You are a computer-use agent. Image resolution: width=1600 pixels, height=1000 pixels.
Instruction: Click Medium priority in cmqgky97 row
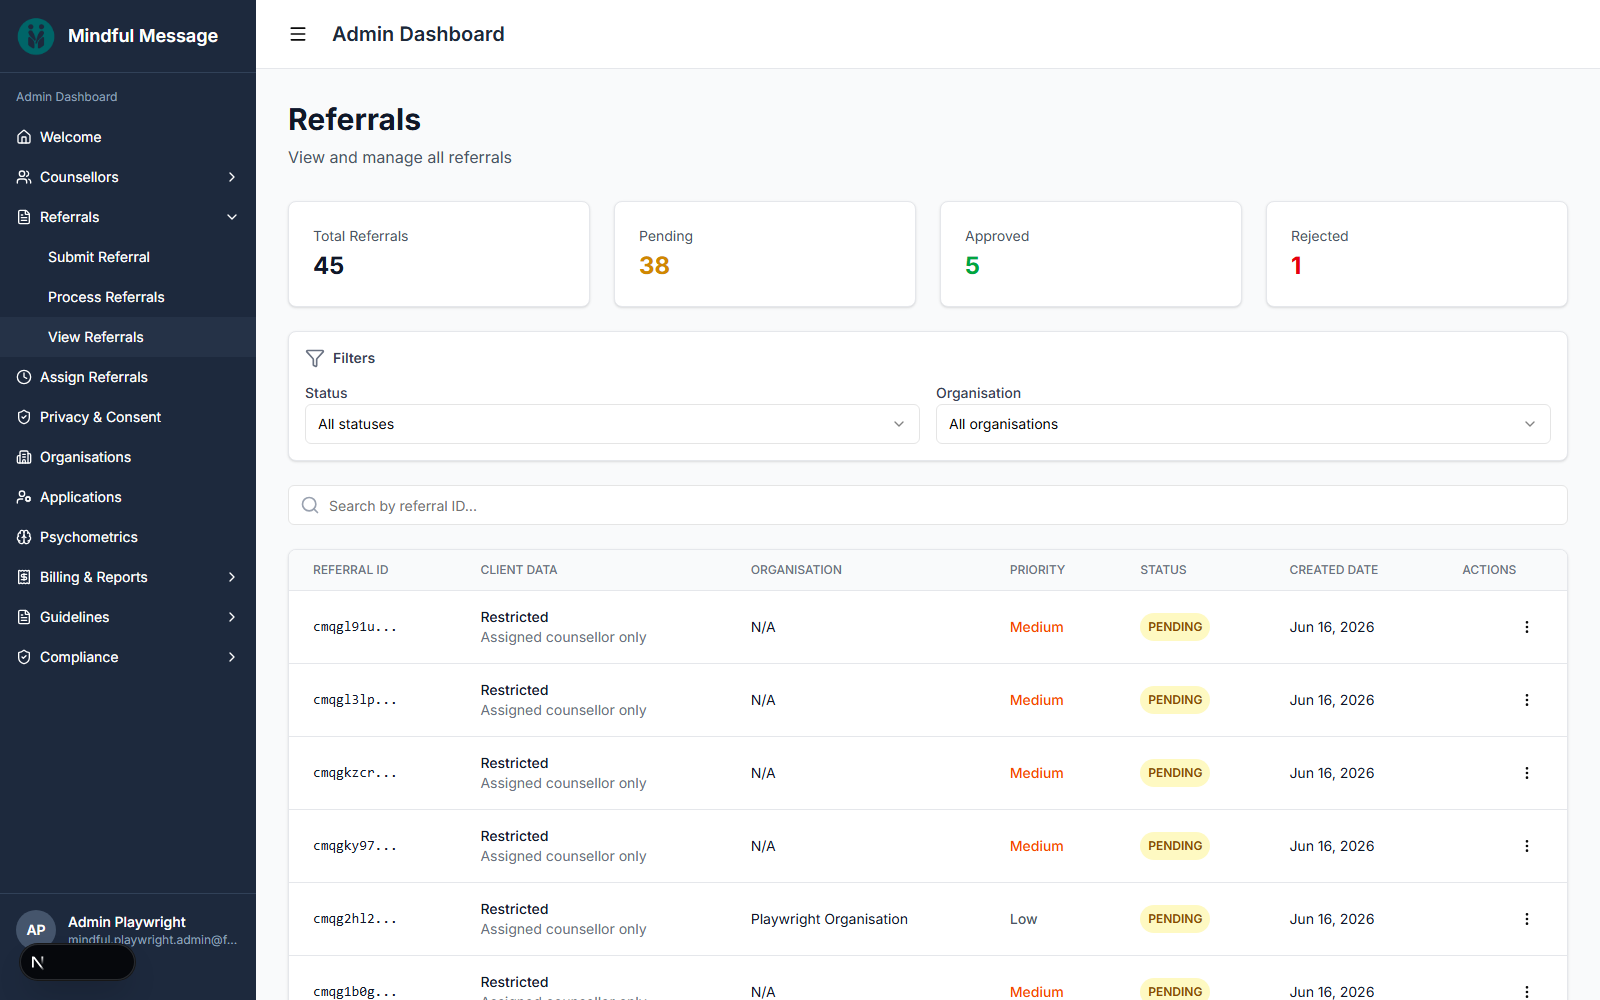tap(1036, 846)
